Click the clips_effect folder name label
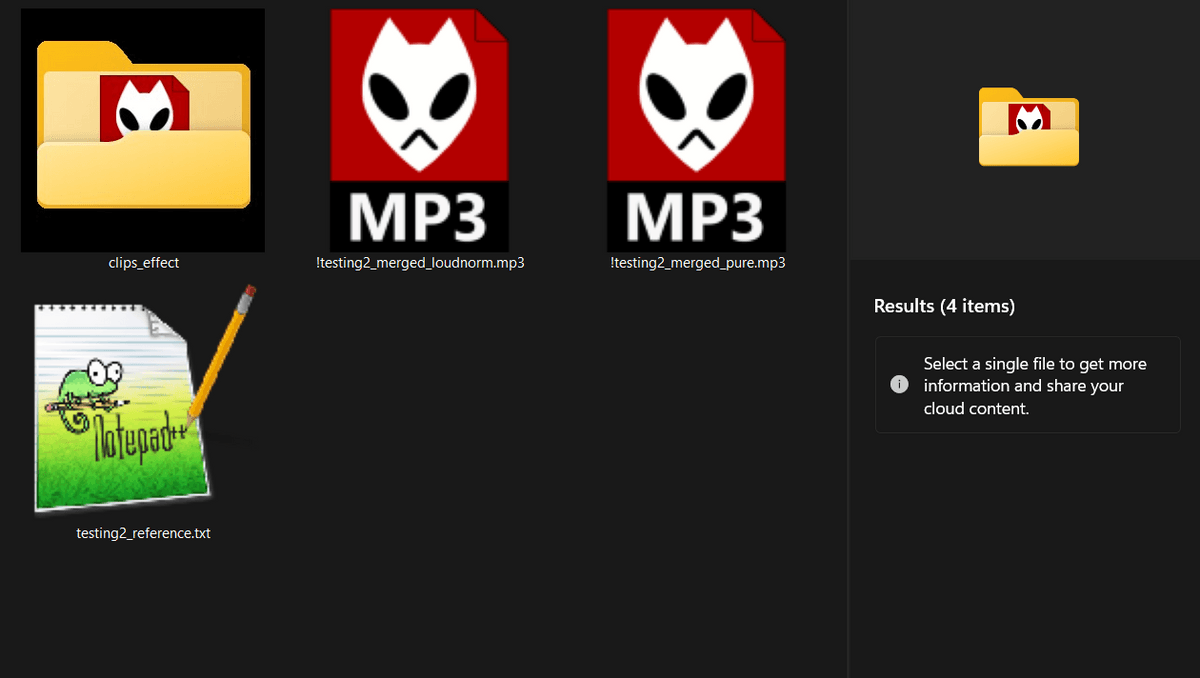Image resolution: width=1200 pixels, height=678 pixels. [144, 263]
